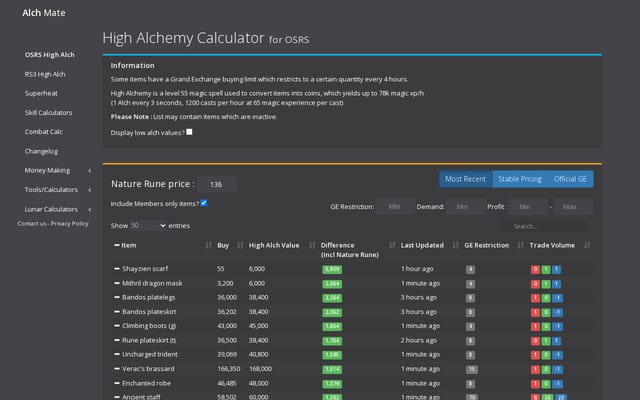Expand the Climbing boots (g) row icon
Viewport: 640px width, 400px height.
pos(117,326)
